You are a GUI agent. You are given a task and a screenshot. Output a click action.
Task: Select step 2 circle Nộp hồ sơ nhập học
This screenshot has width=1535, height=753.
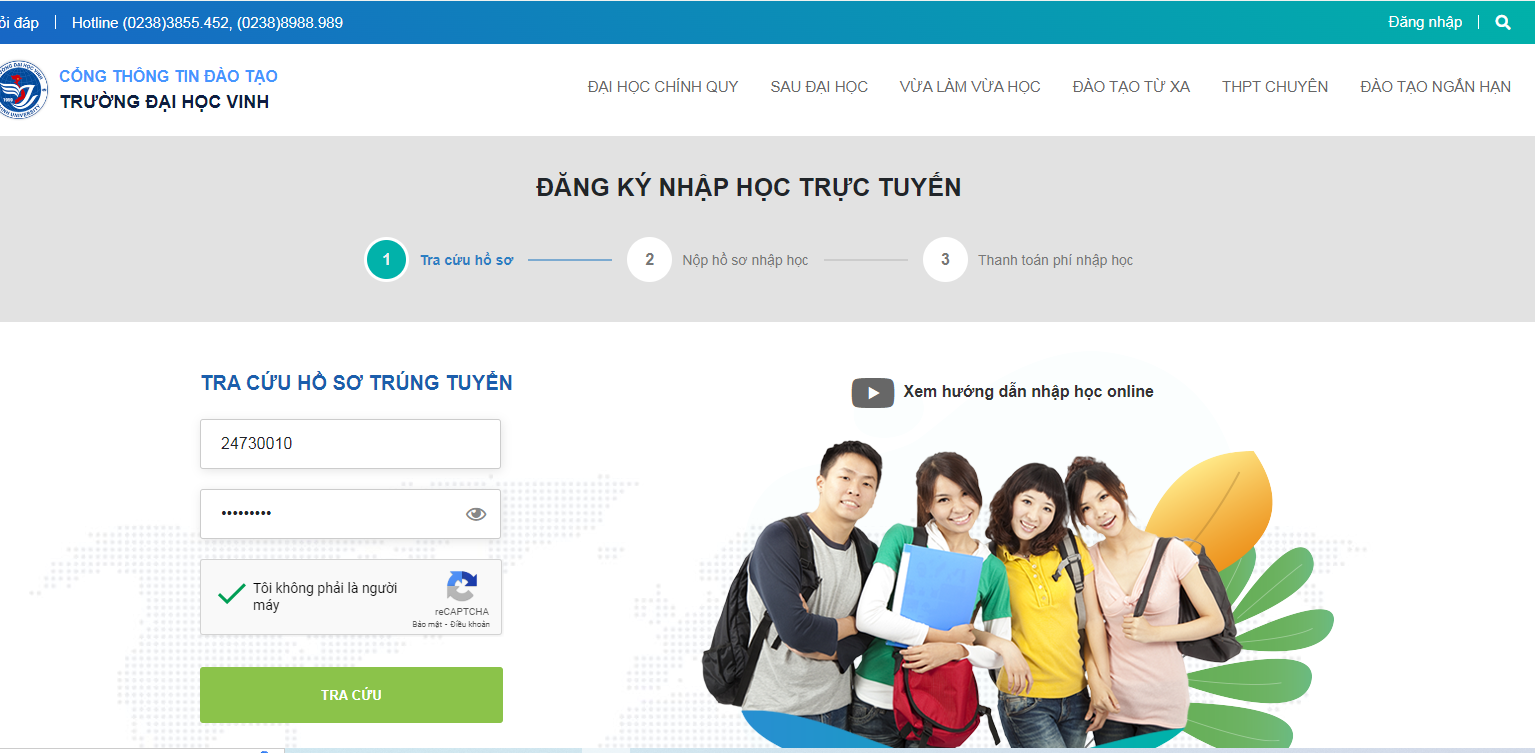click(649, 260)
